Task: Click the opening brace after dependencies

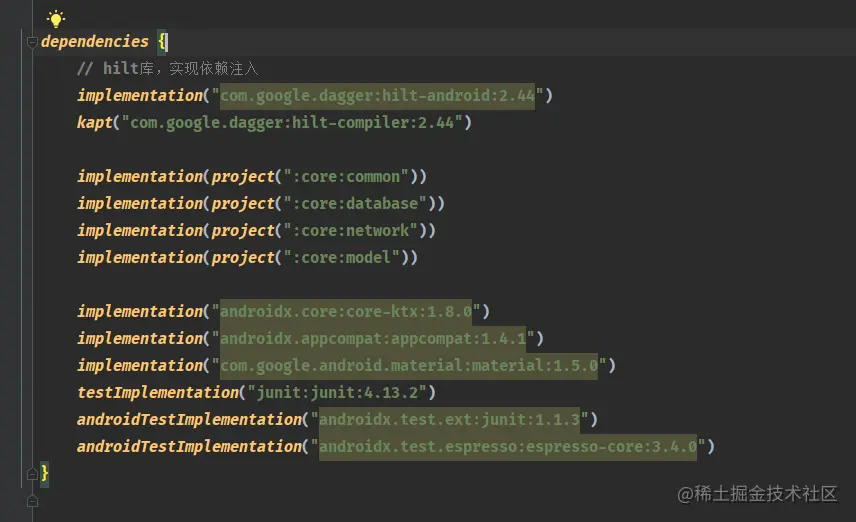Action: [162, 41]
